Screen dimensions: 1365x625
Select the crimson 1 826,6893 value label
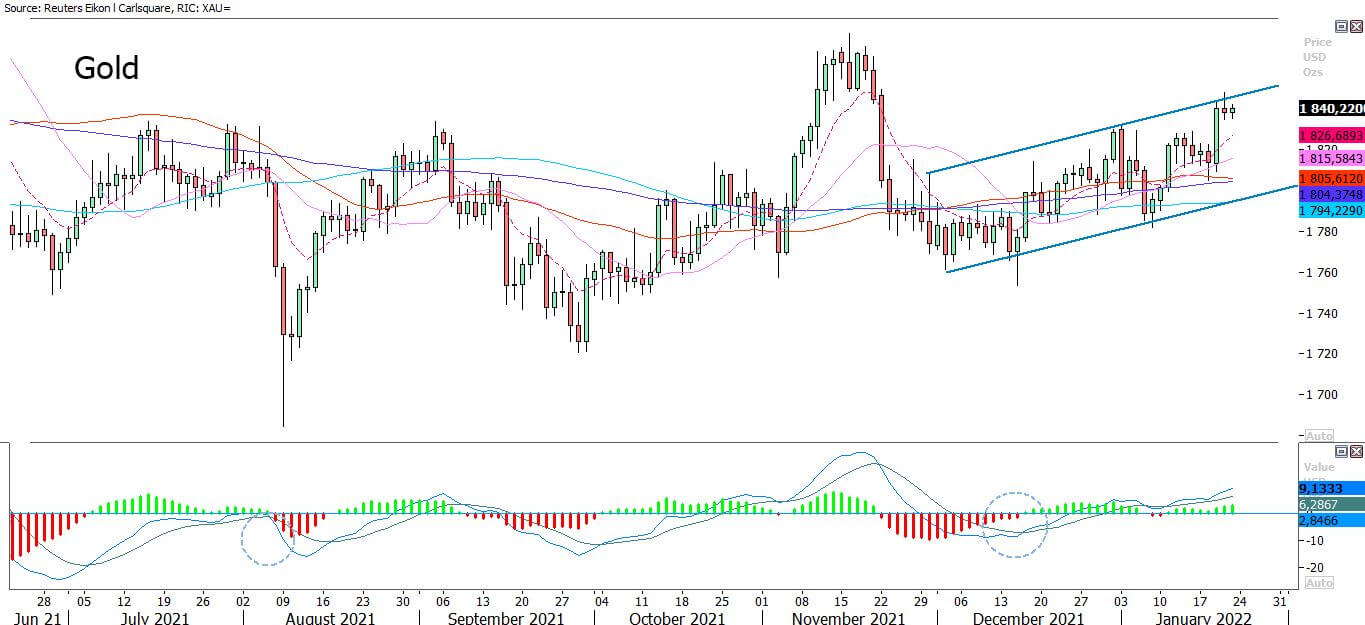point(1331,135)
